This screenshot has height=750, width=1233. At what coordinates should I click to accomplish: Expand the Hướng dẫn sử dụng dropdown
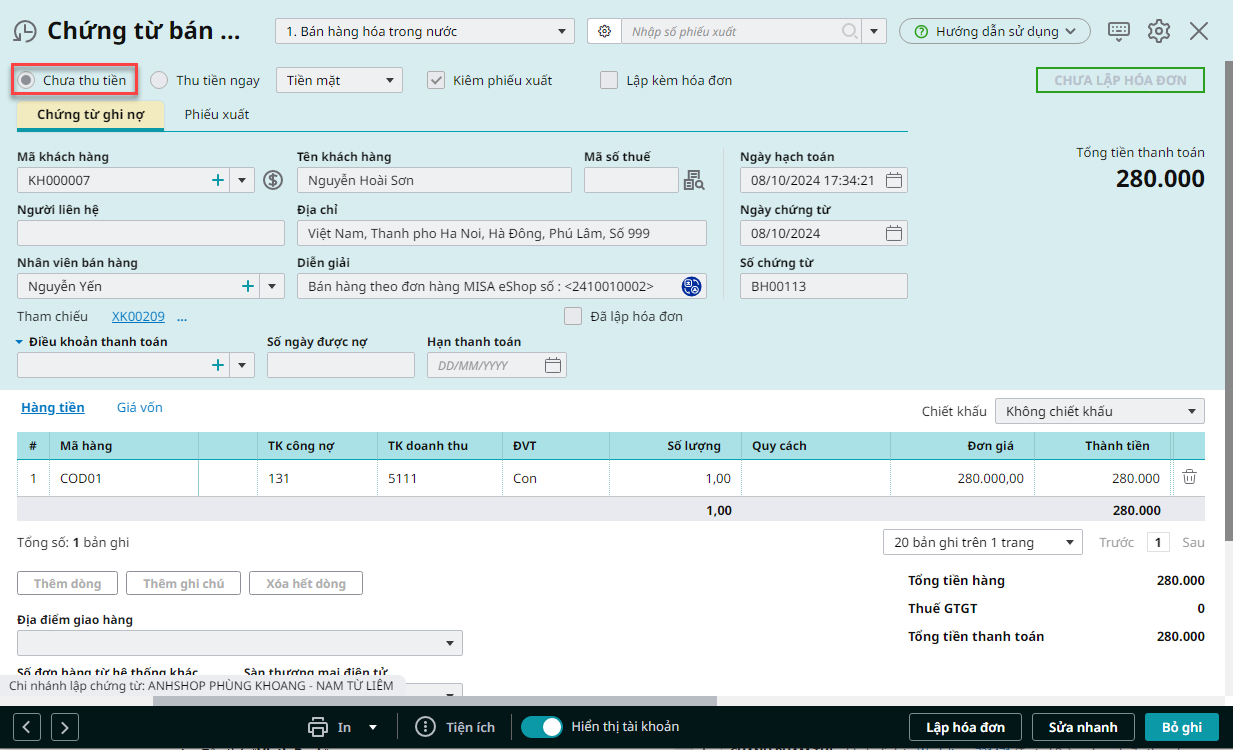994,31
